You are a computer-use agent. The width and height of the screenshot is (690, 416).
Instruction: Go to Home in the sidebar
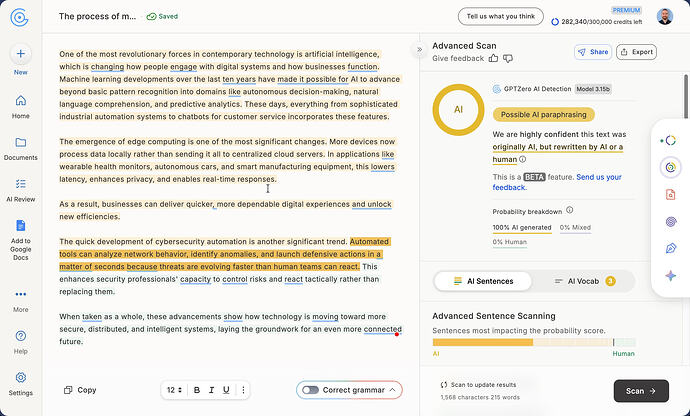(20, 107)
